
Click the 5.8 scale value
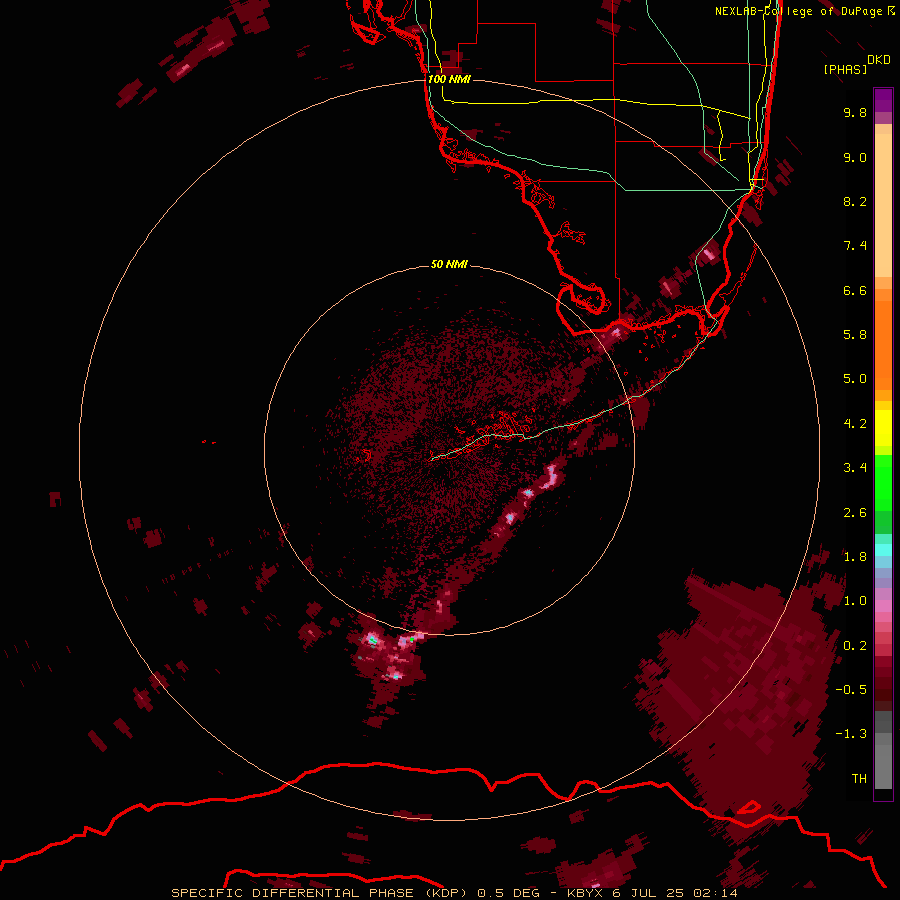(855, 335)
